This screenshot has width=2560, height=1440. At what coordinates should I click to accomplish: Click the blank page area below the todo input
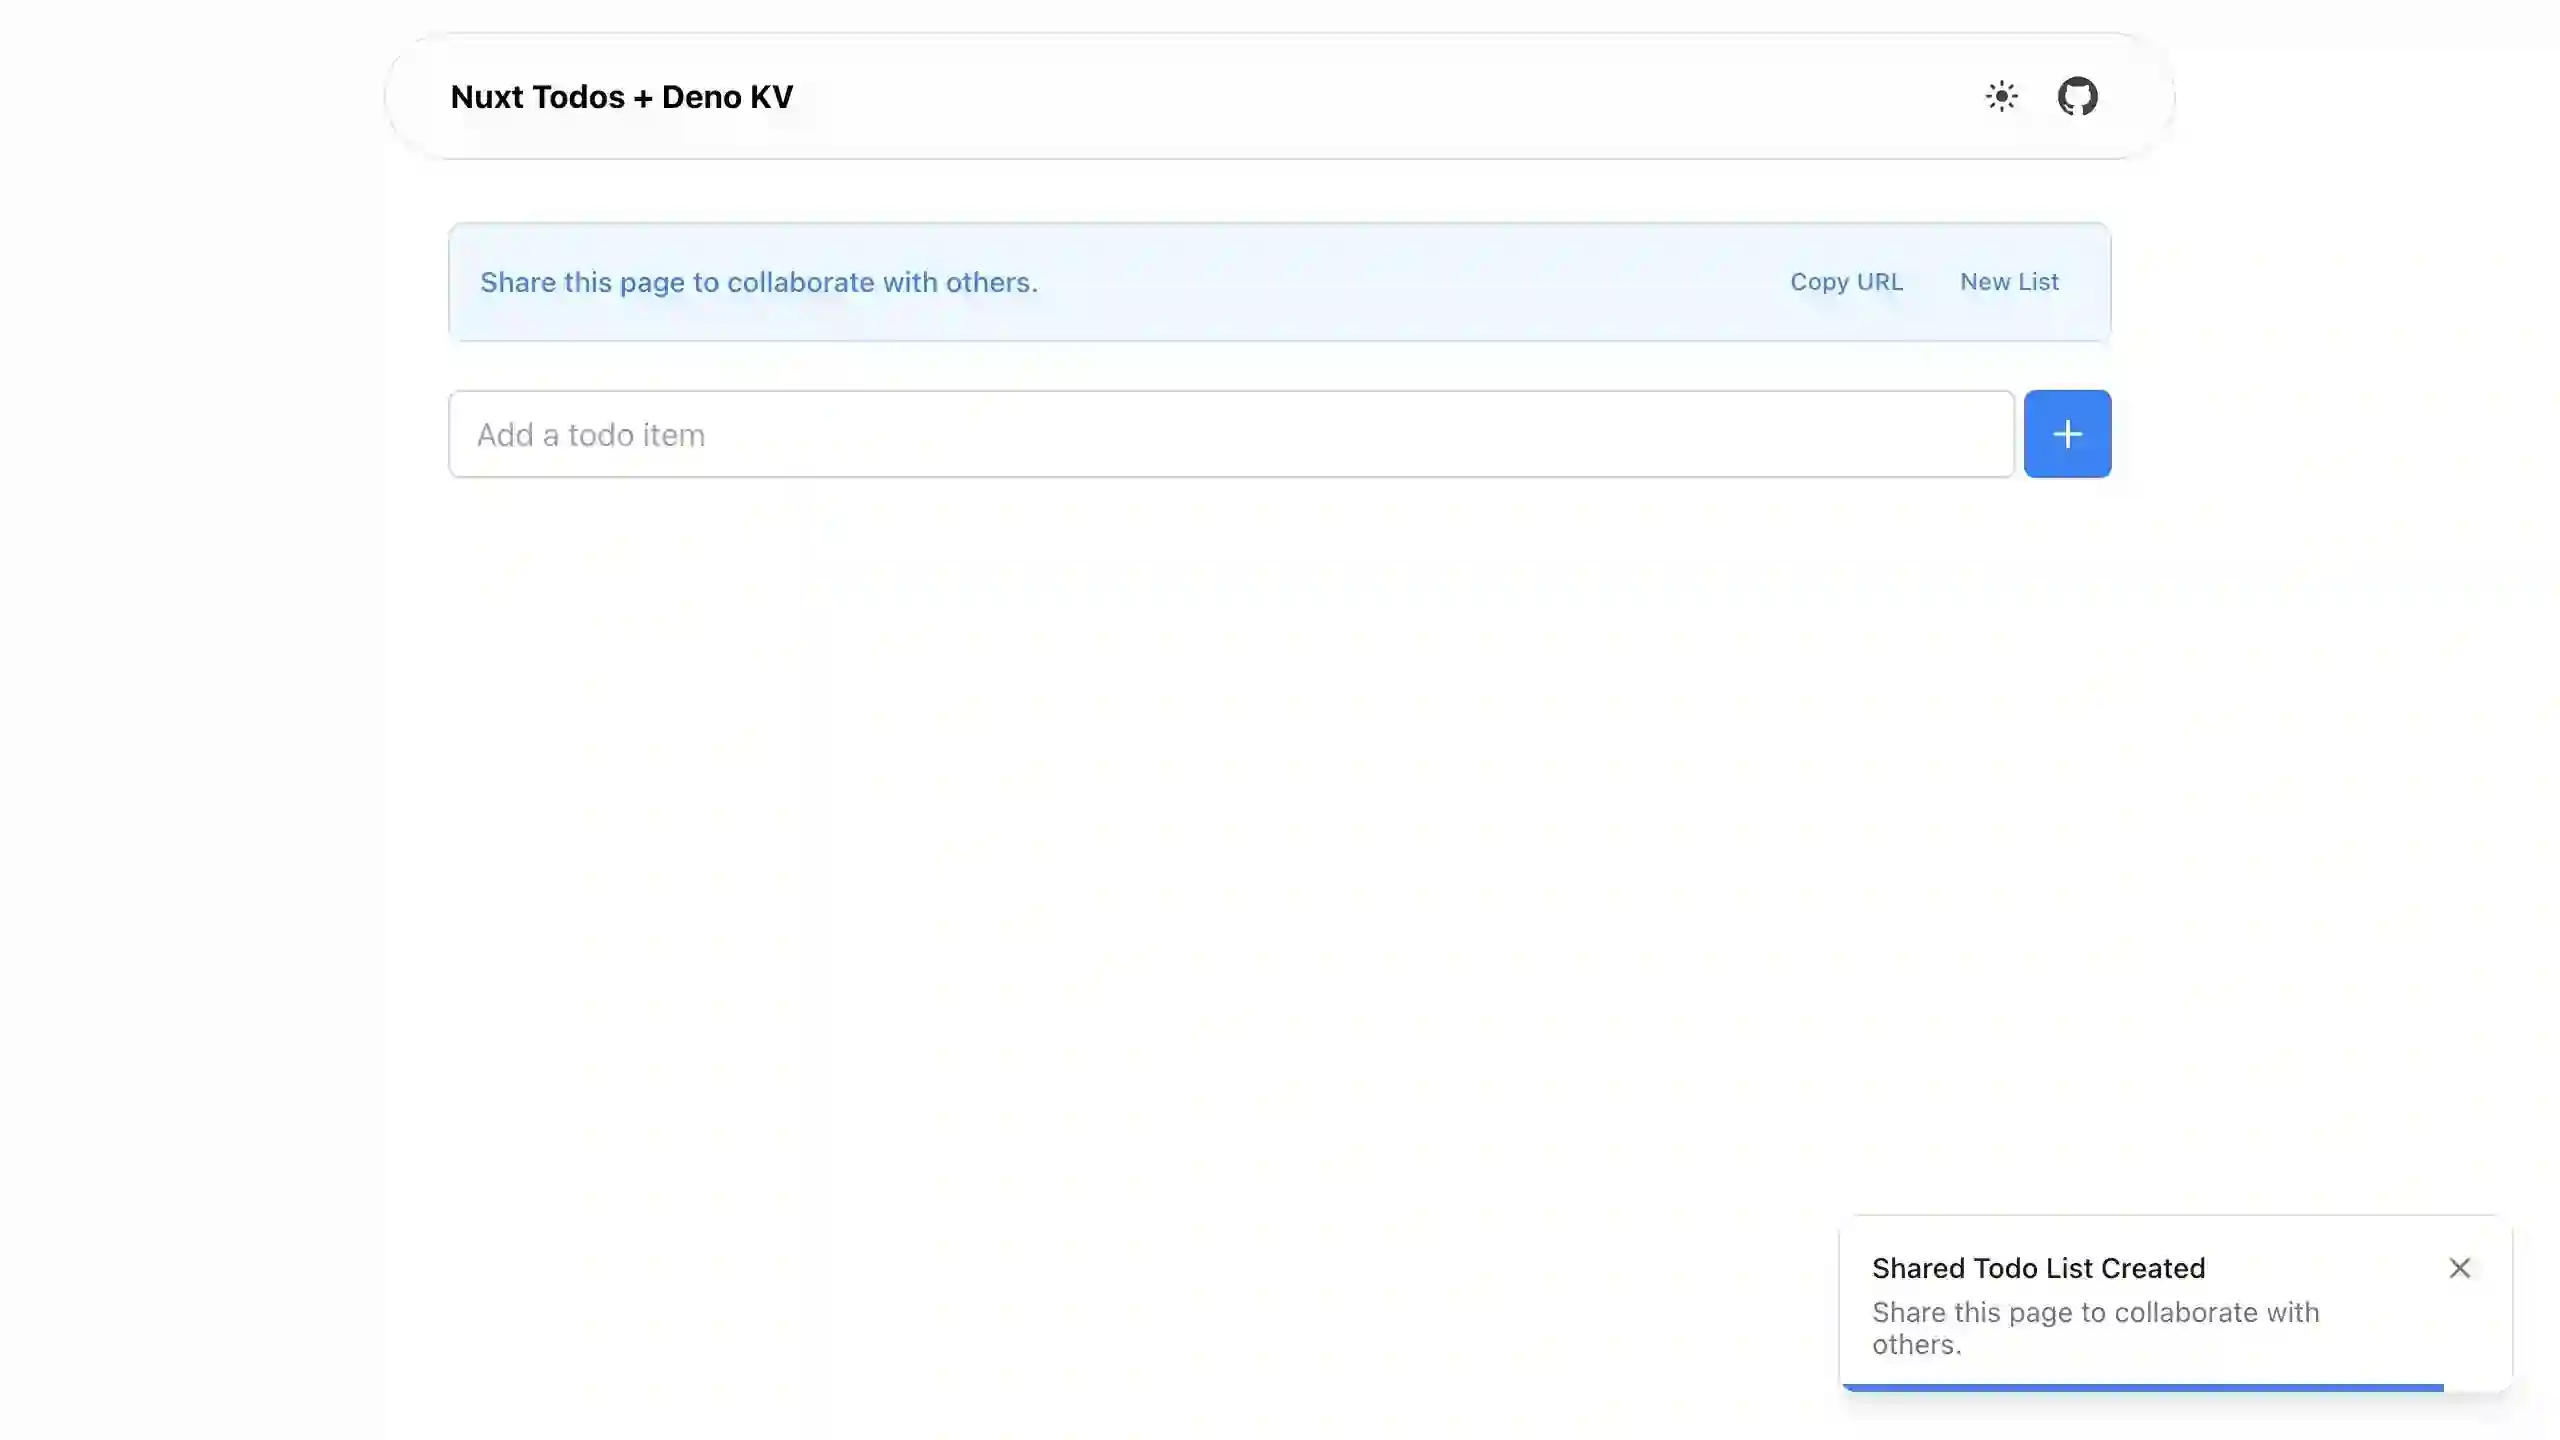click(1280, 800)
